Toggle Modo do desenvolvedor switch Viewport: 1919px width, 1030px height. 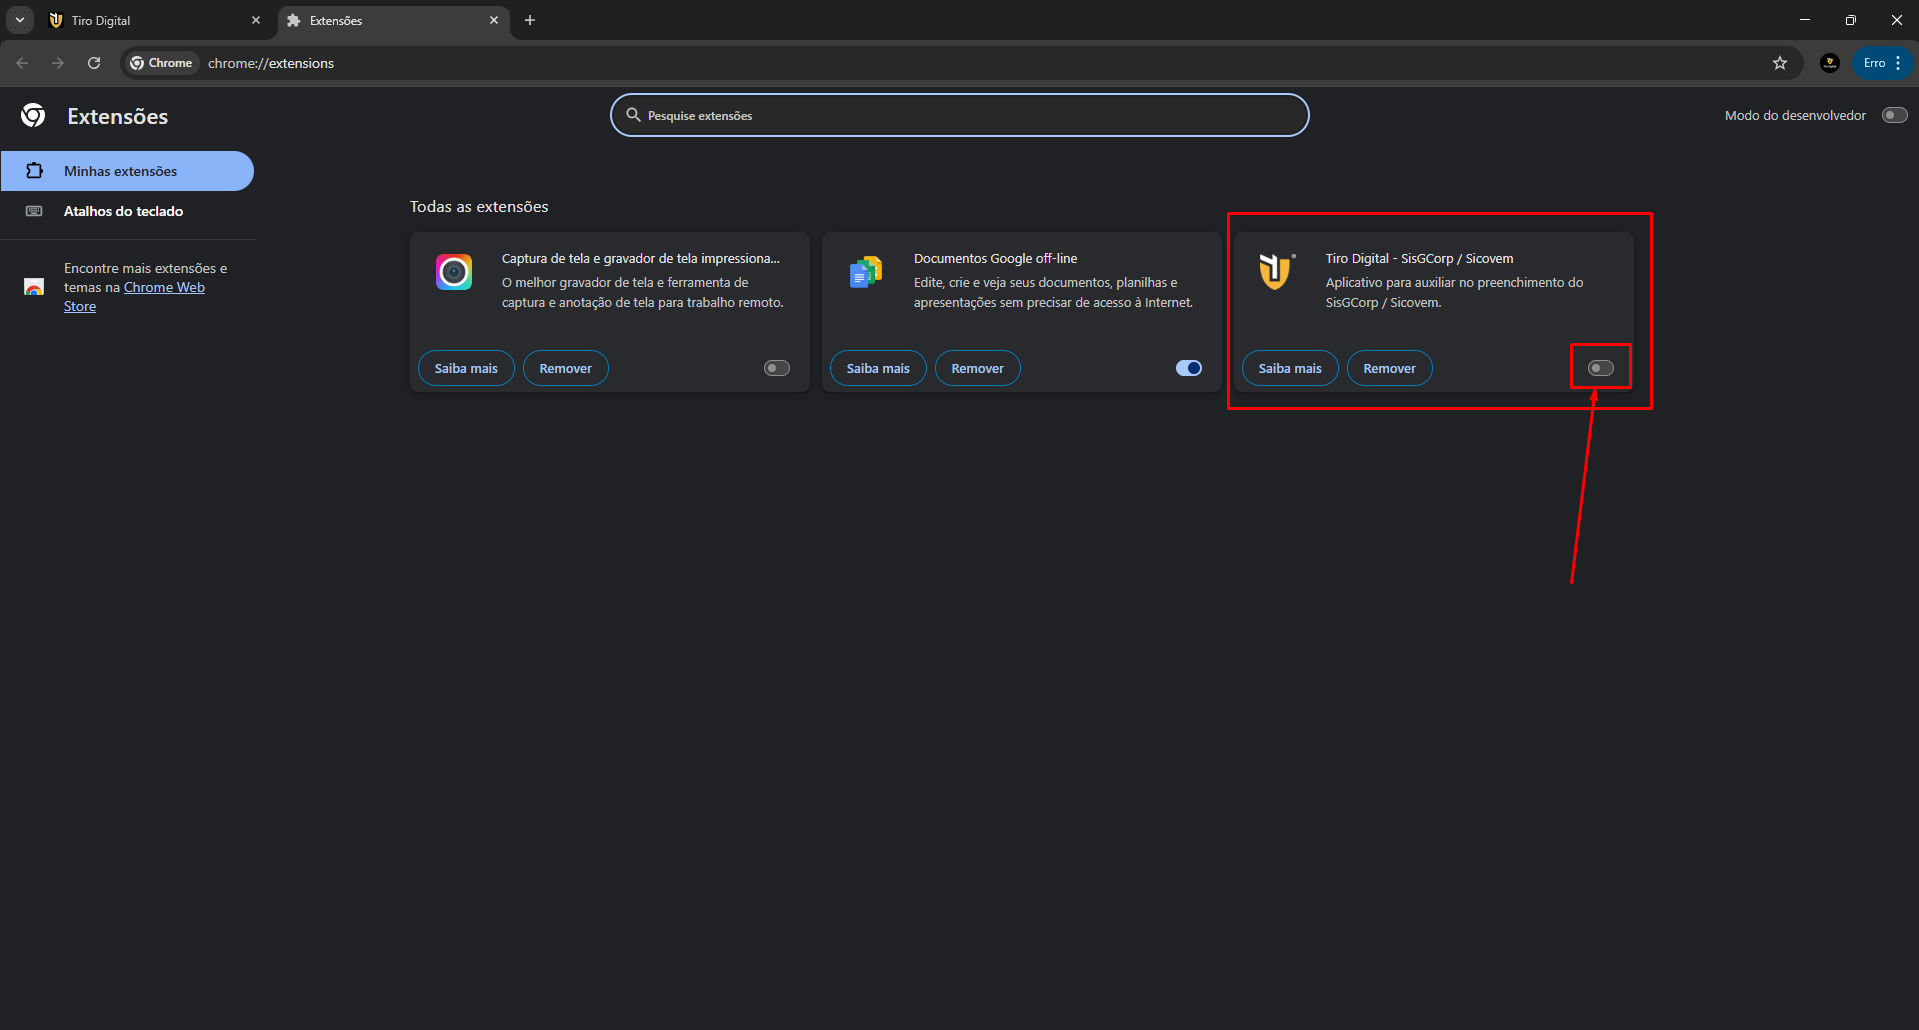click(1894, 115)
